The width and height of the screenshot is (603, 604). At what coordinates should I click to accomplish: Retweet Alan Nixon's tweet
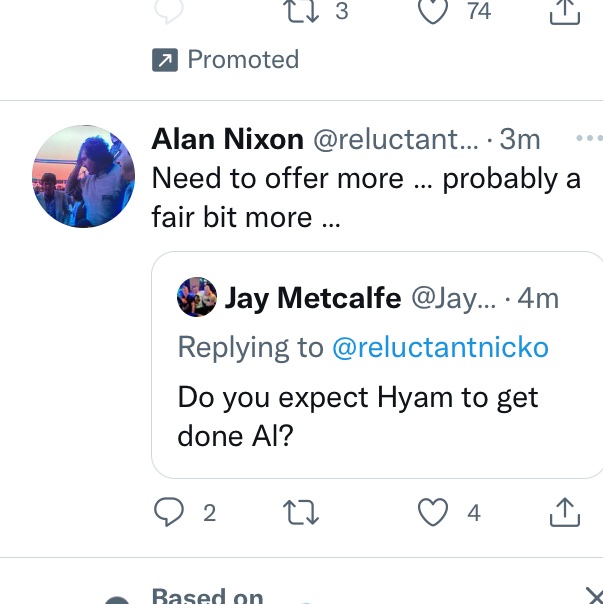pos(301,512)
